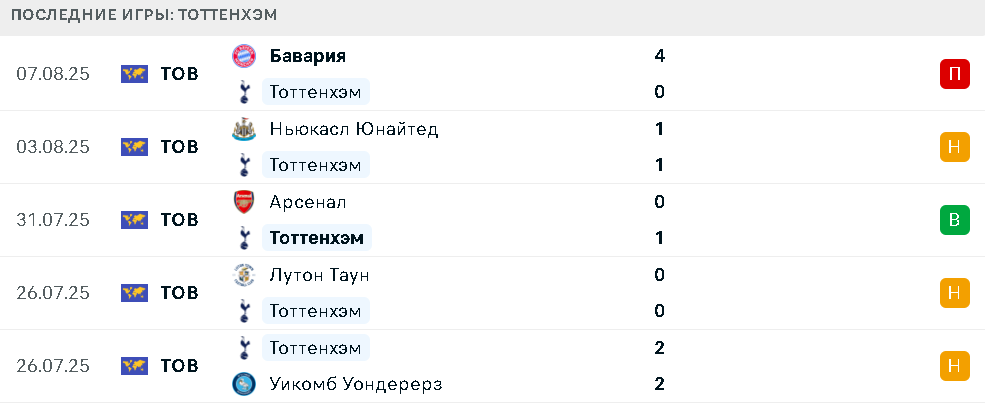Select the bold Тоттенхэм winner label
The width and height of the screenshot is (985, 410).
317,238
